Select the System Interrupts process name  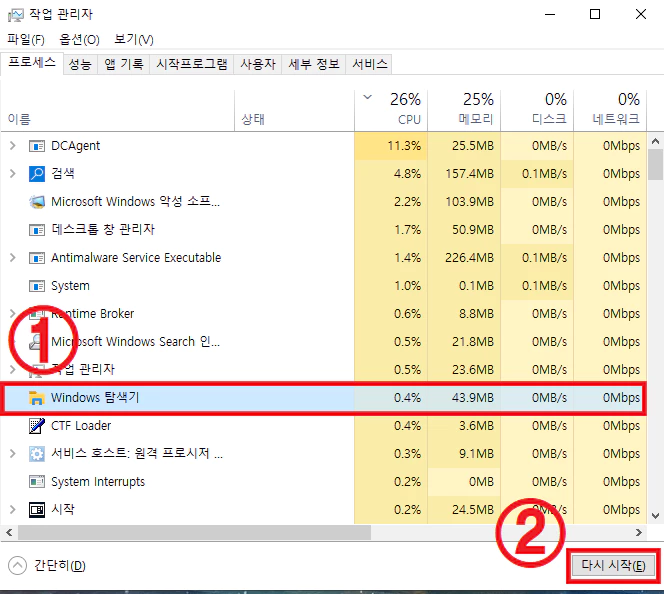(98, 482)
